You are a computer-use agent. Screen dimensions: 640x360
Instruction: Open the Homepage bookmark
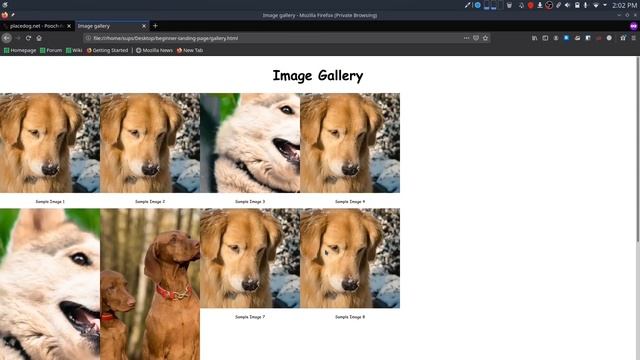20,50
